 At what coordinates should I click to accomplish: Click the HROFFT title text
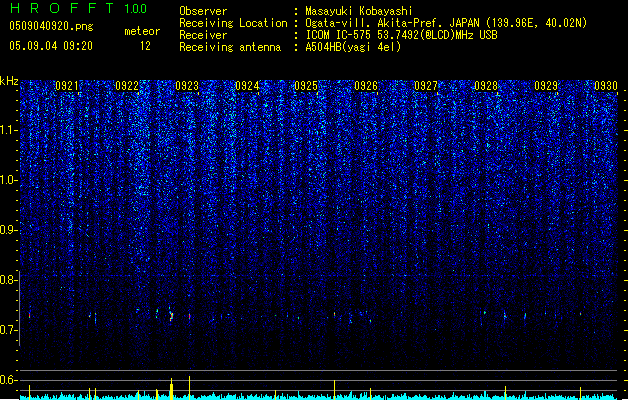62,8
